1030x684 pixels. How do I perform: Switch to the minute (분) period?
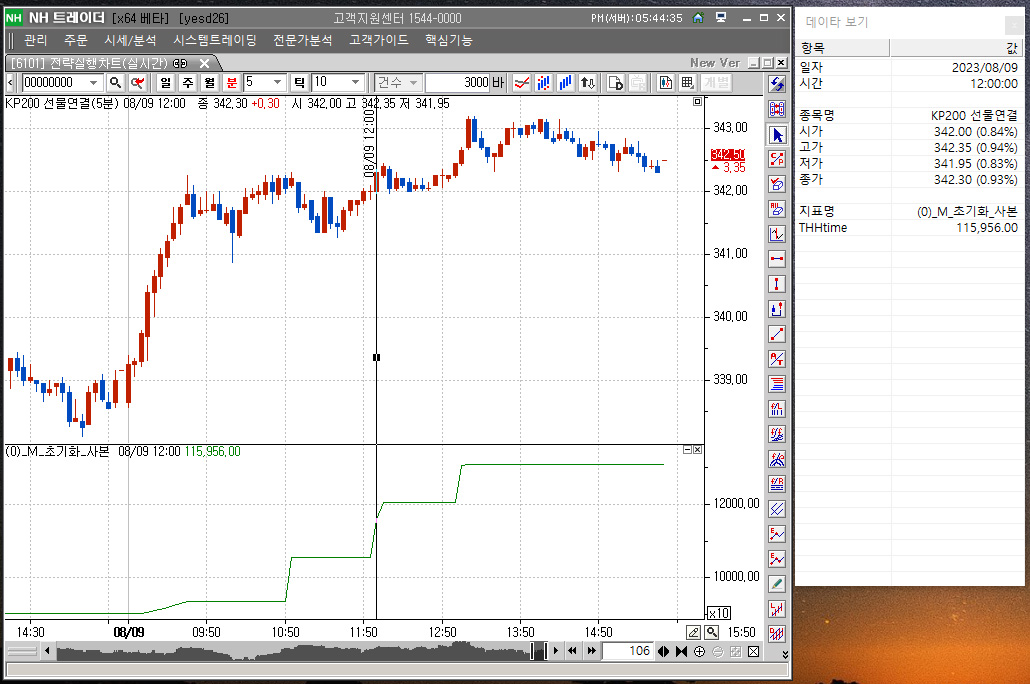pyautogui.click(x=232, y=83)
